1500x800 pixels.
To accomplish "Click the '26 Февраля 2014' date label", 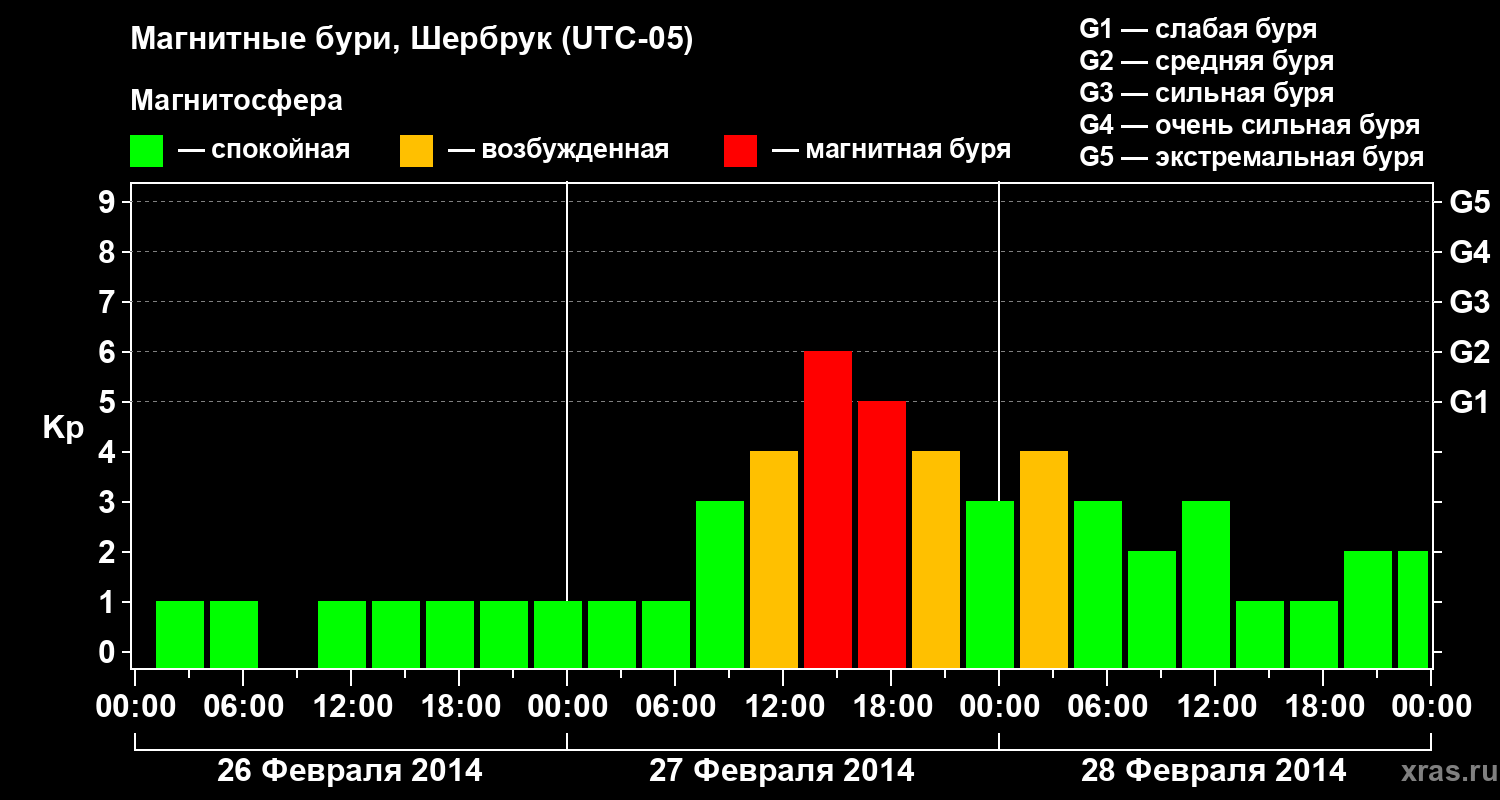I will point(350,771).
